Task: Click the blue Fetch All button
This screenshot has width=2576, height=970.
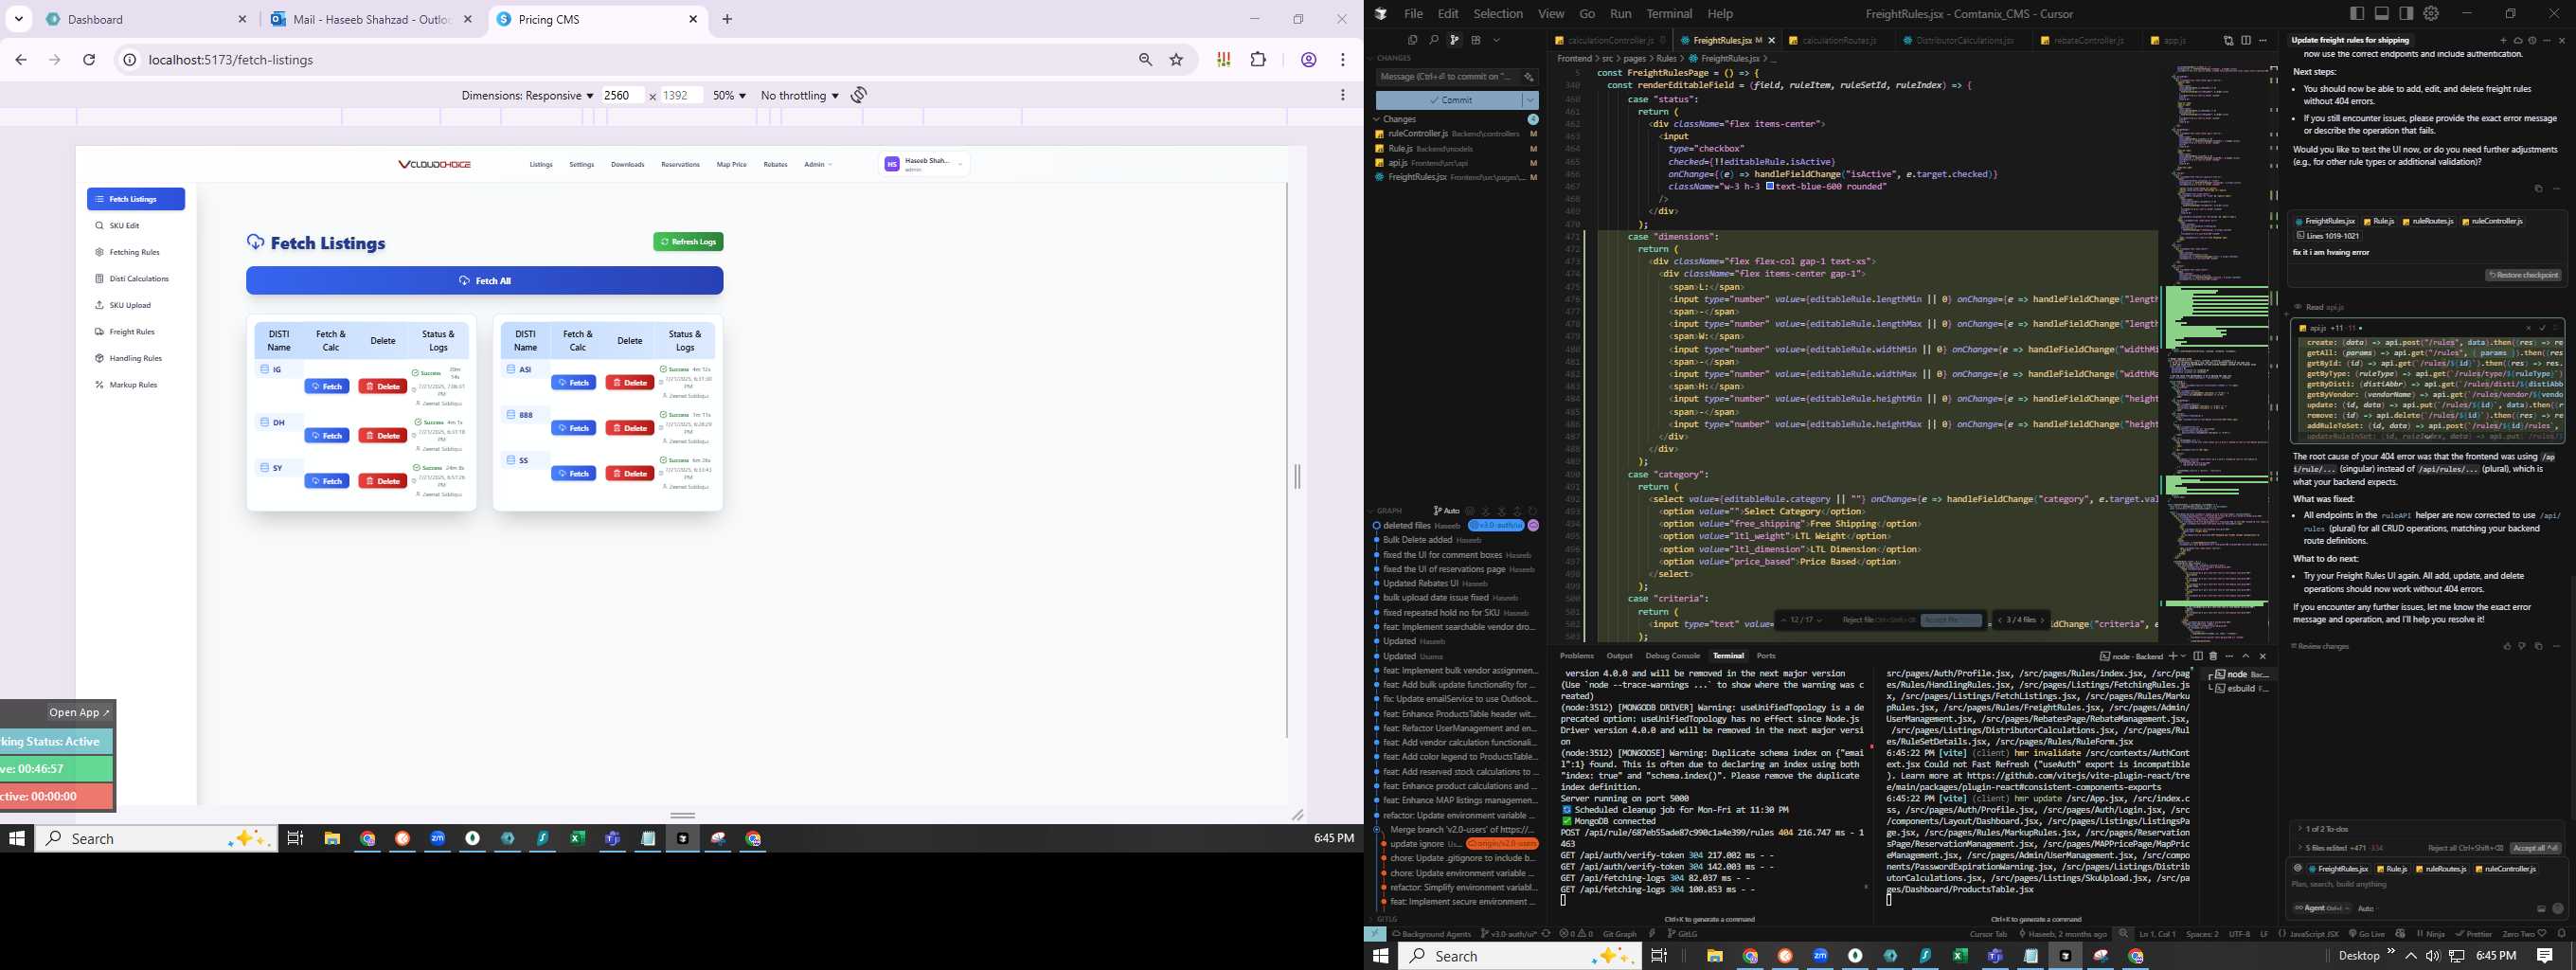Action: click(x=485, y=281)
